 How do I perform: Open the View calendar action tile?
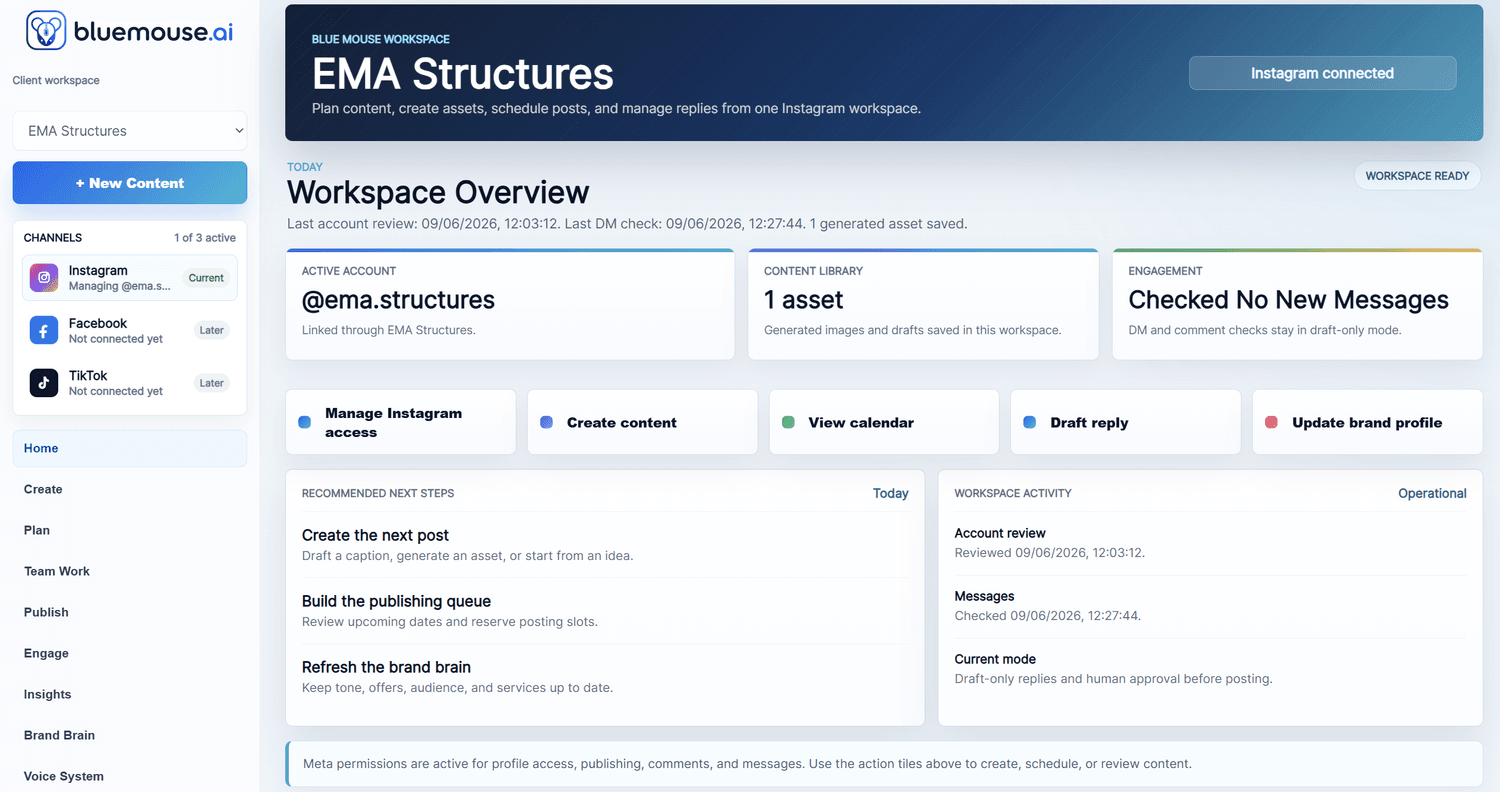click(x=884, y=423)
